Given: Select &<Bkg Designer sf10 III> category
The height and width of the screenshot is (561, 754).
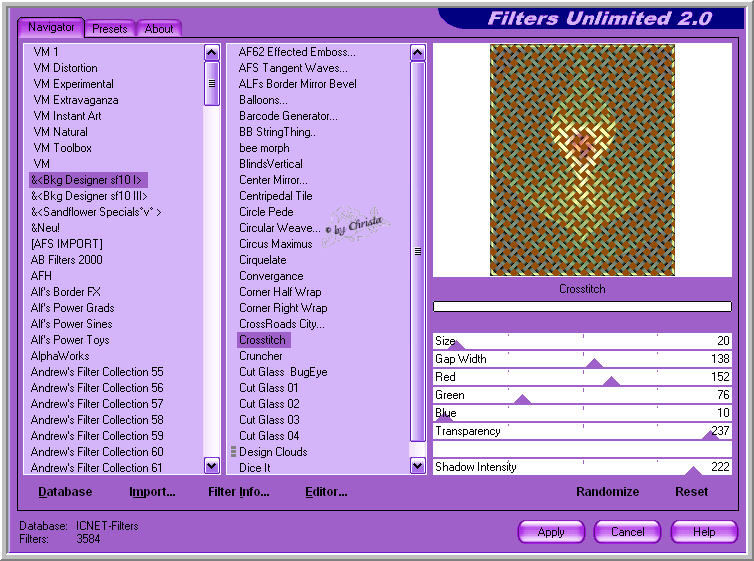Looking at the screenshot, I should point(89,196).
